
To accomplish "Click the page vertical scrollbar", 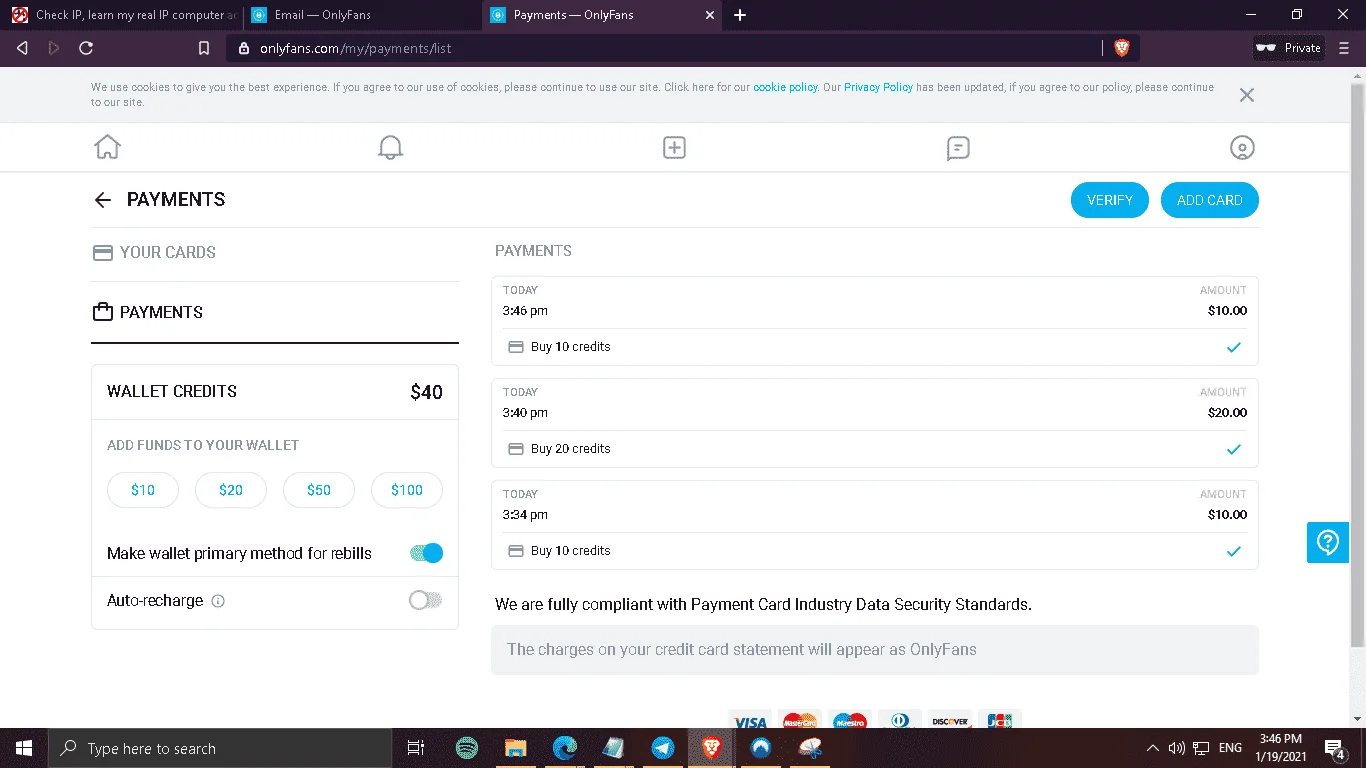I will (1357, 365).
